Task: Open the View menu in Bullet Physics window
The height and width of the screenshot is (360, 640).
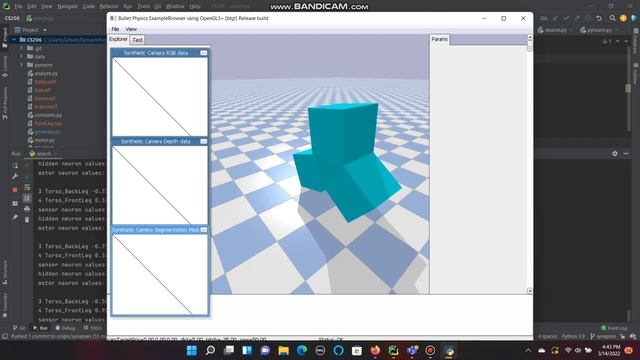Action: (131, 29)
